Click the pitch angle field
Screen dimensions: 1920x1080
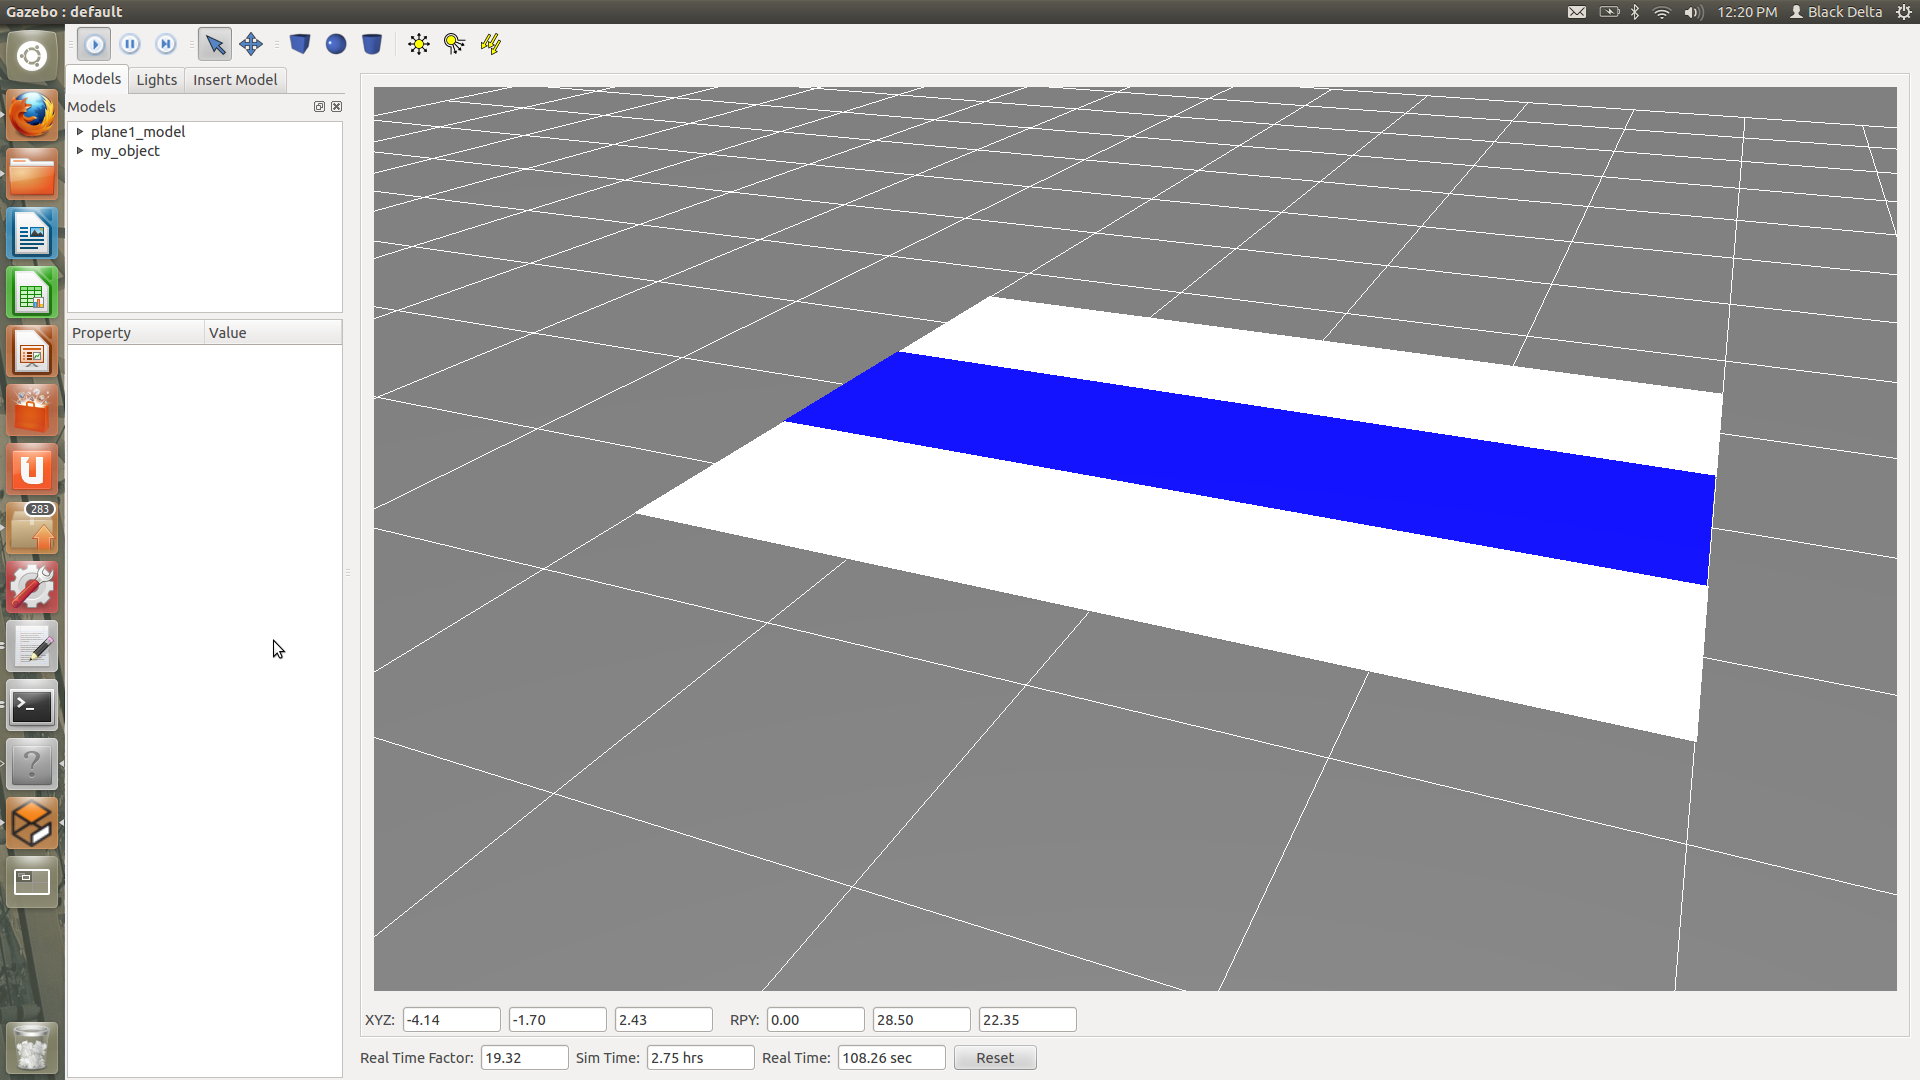click(x=921, y=1020)
